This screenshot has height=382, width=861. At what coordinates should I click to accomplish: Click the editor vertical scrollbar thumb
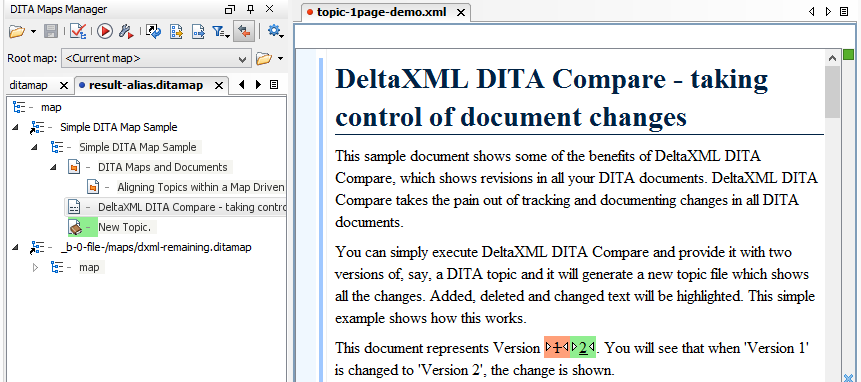(x=832, y=92)
